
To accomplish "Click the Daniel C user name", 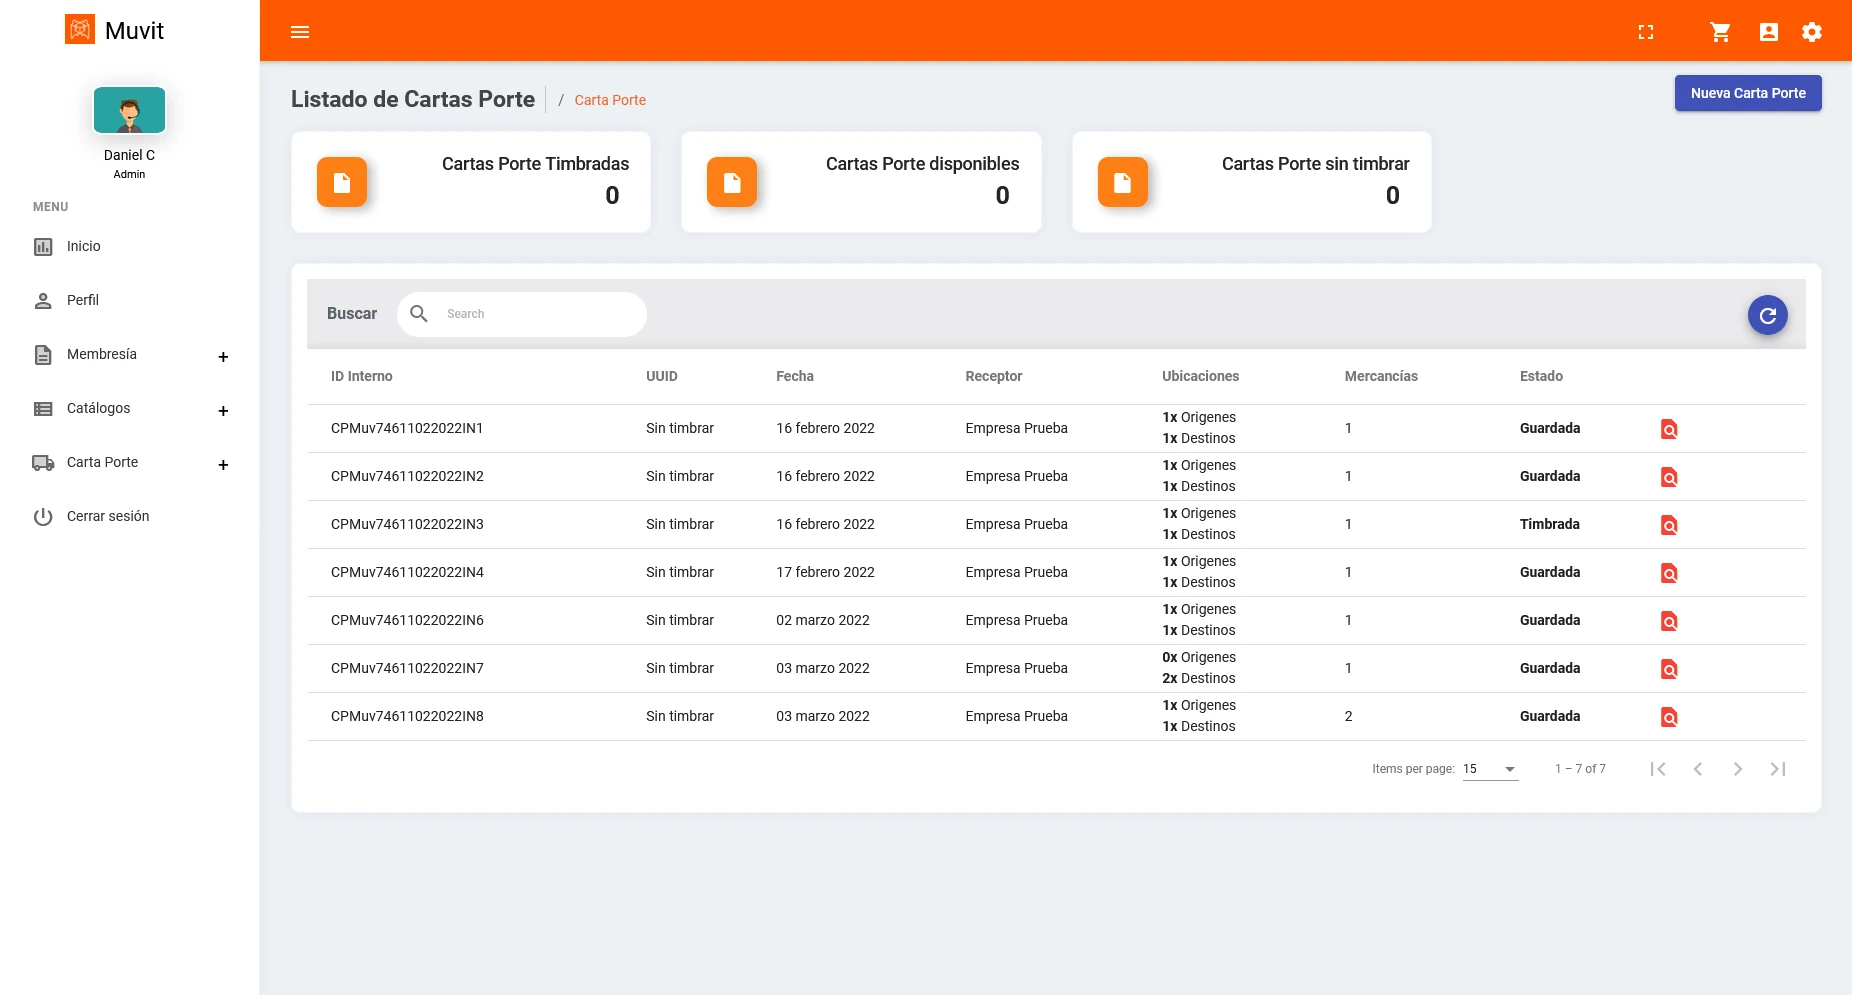I will pyautogui.click(x=129, y=155).
